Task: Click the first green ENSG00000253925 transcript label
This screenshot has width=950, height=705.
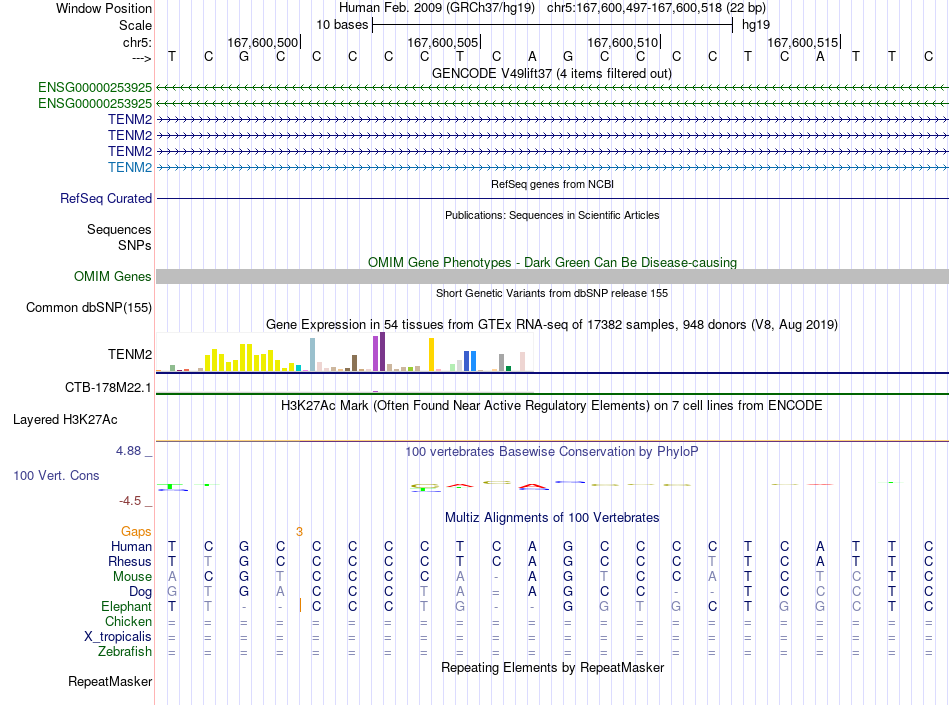Action: click(x=95, y=88)
